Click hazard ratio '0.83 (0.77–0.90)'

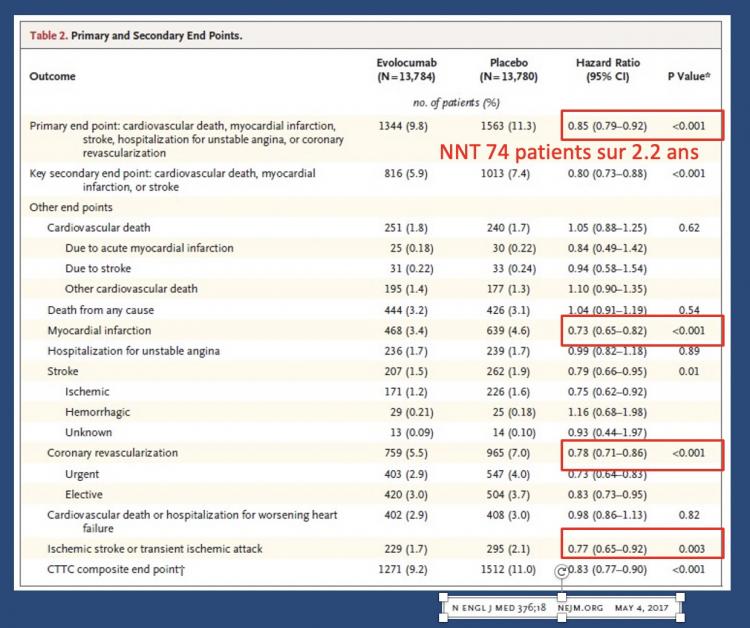click(x=607, y=570)
